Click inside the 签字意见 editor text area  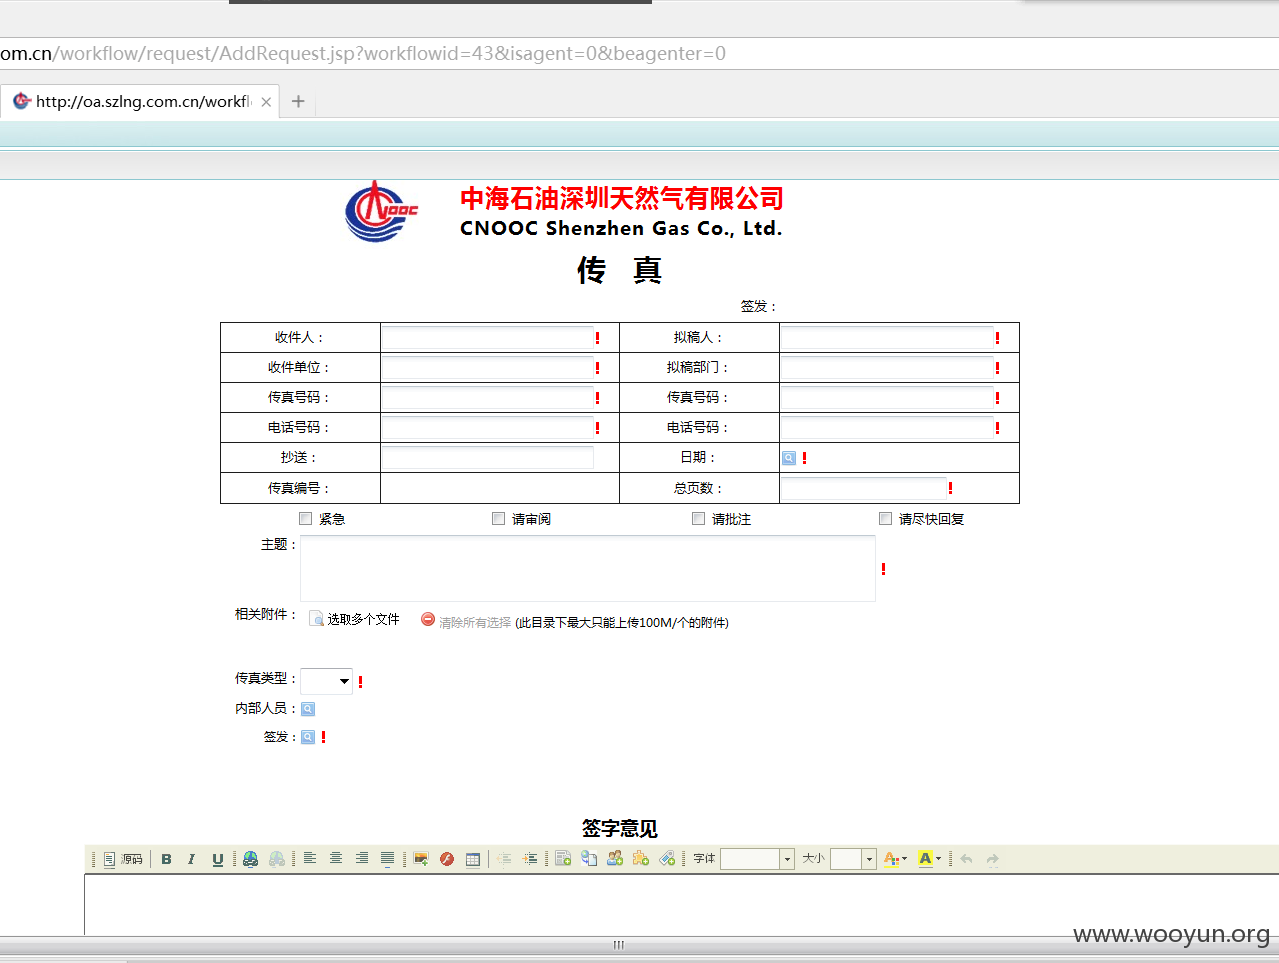681,905
